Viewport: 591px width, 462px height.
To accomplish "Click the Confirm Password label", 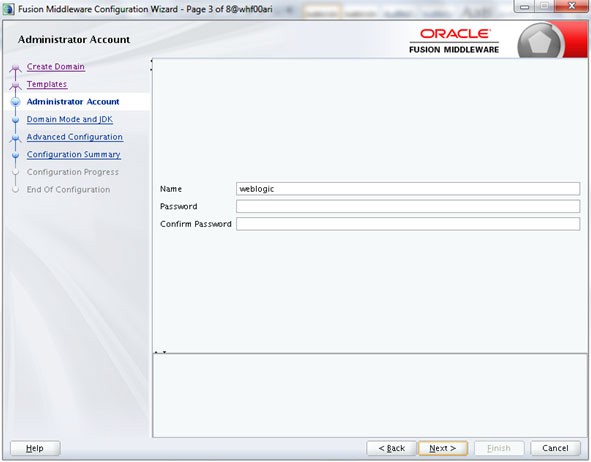I will coord(196,224).
